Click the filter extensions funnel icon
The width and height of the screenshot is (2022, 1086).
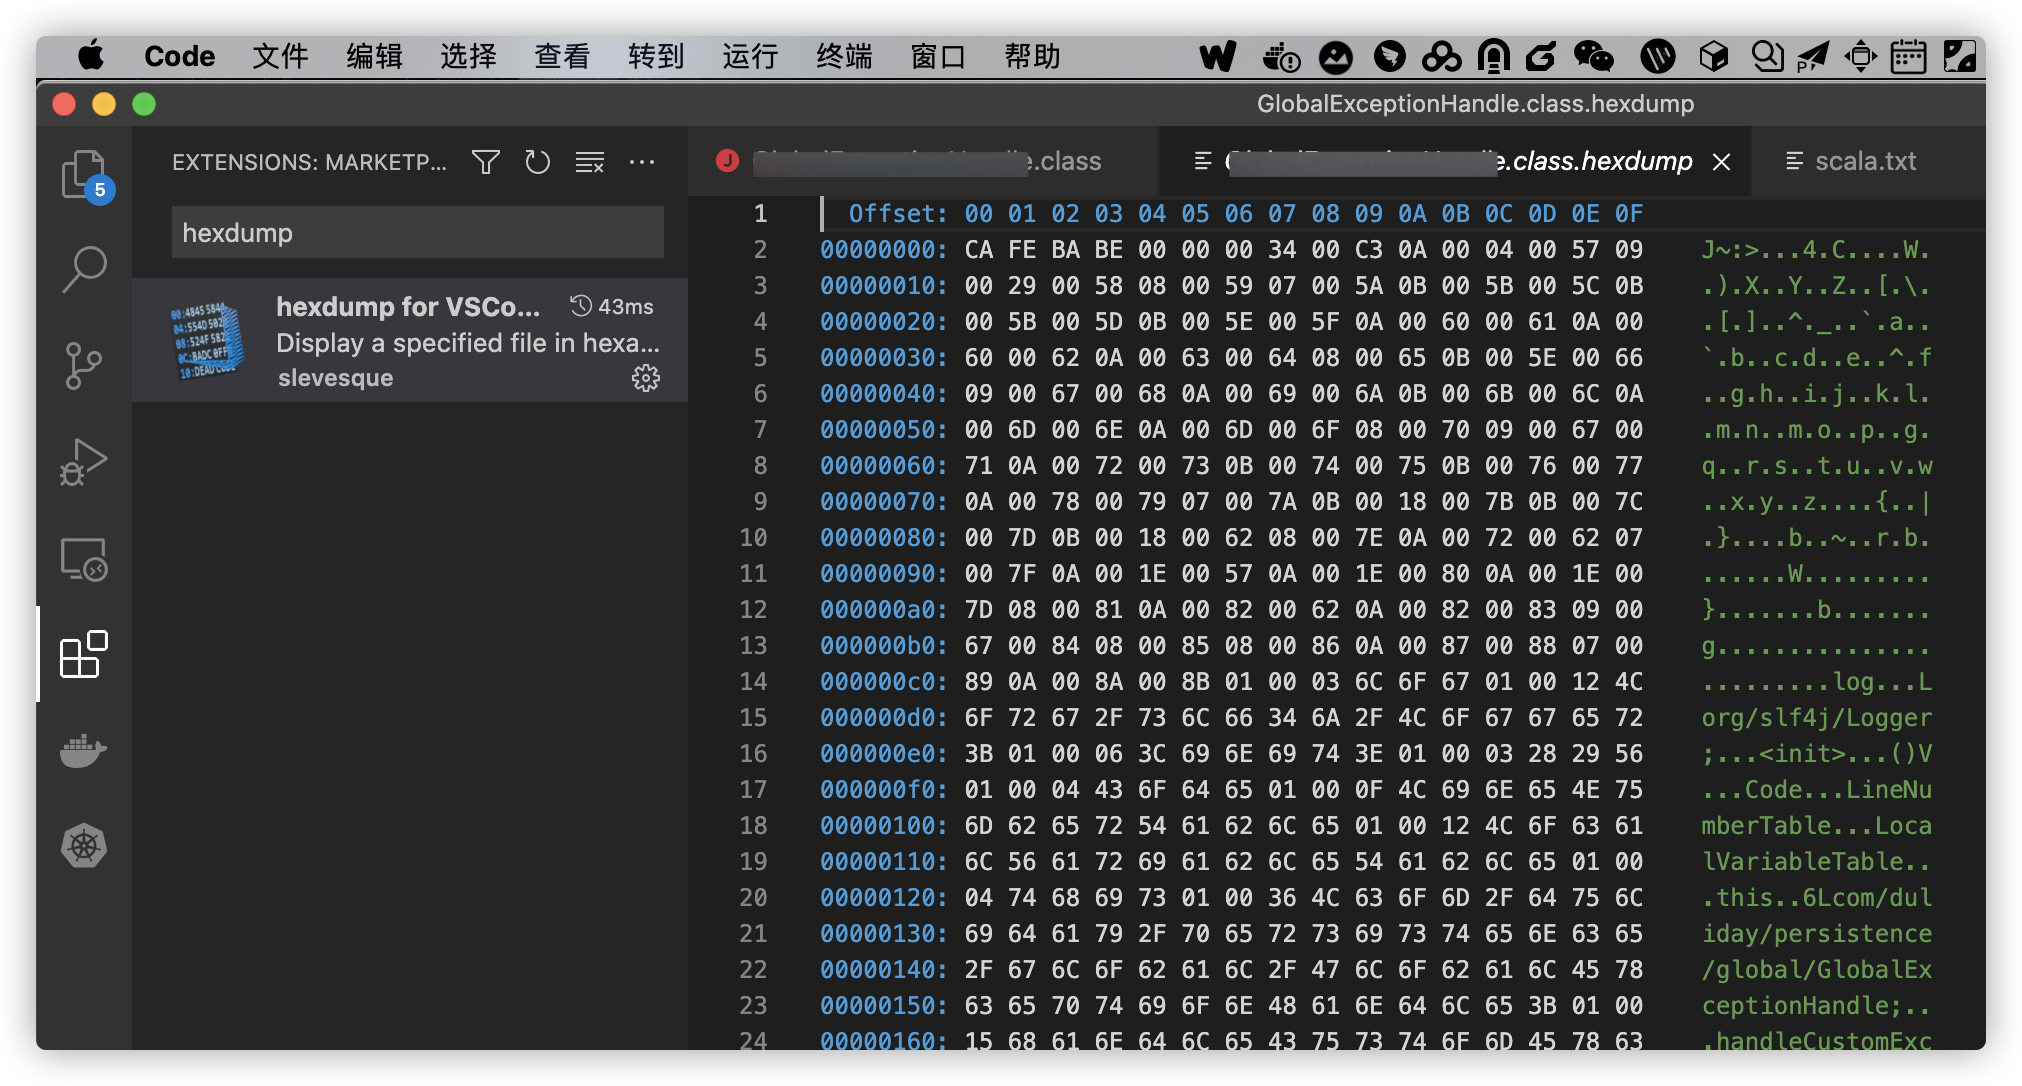coord(486,162)
